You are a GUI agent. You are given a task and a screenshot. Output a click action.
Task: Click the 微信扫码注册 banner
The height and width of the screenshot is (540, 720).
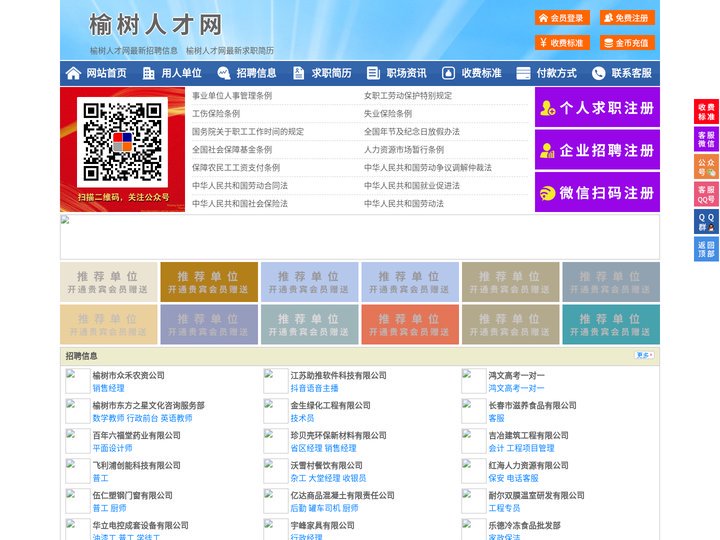pyautogui.click(x=597, y=192)
